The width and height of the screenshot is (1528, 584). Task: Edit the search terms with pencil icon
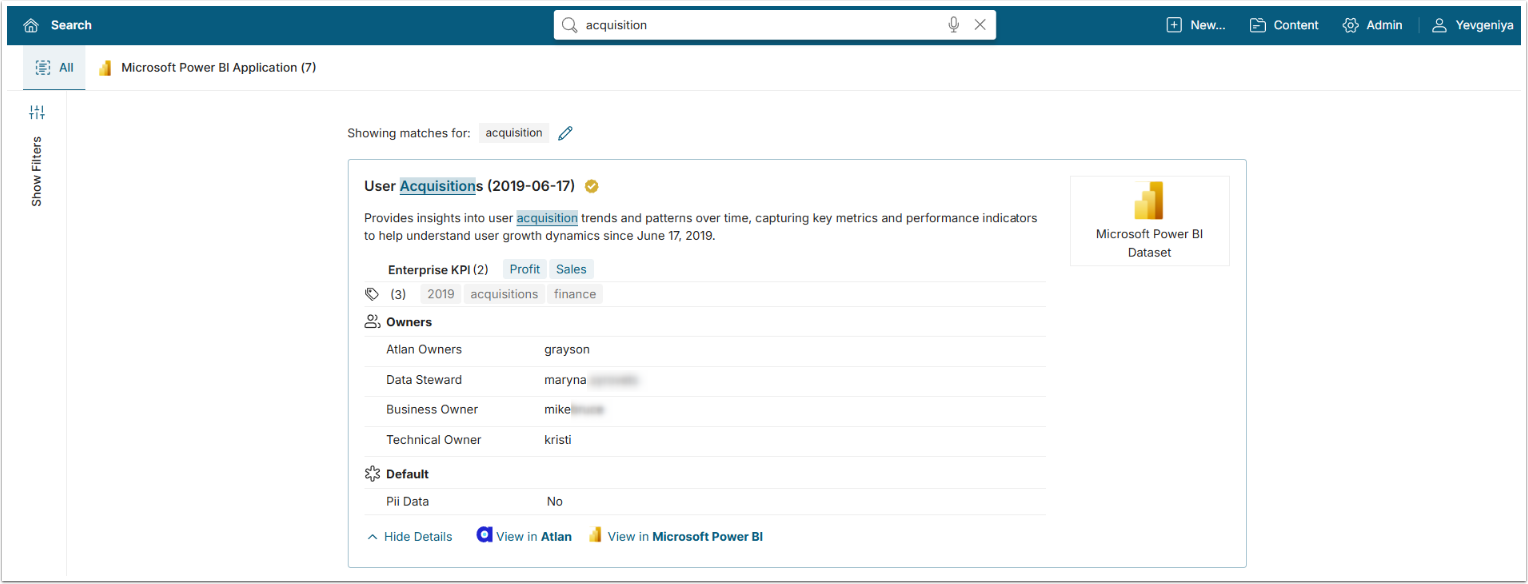click(x=566, y=133)
